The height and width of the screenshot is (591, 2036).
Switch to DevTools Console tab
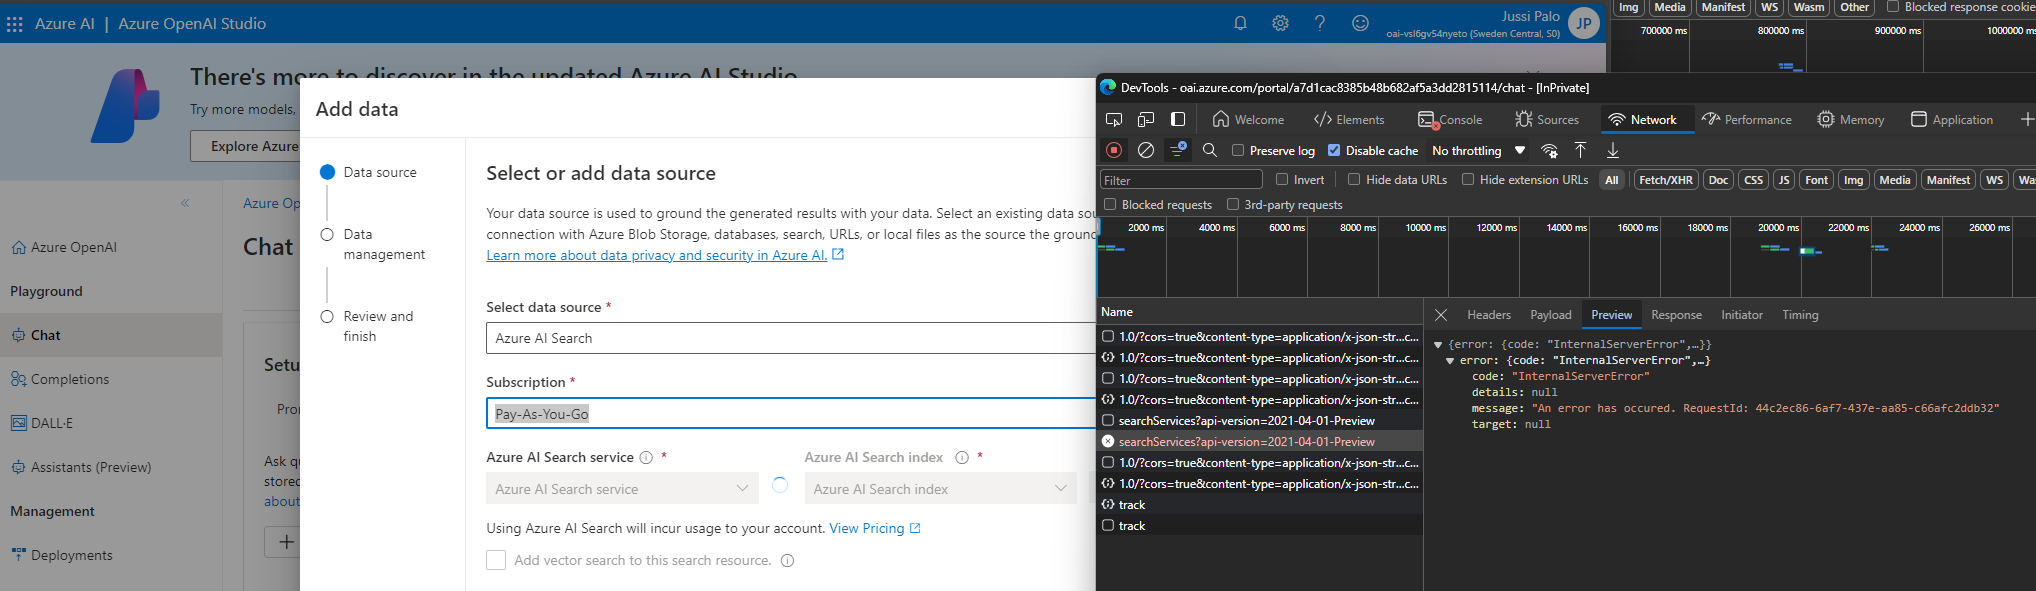click(x=1450, y=119)
